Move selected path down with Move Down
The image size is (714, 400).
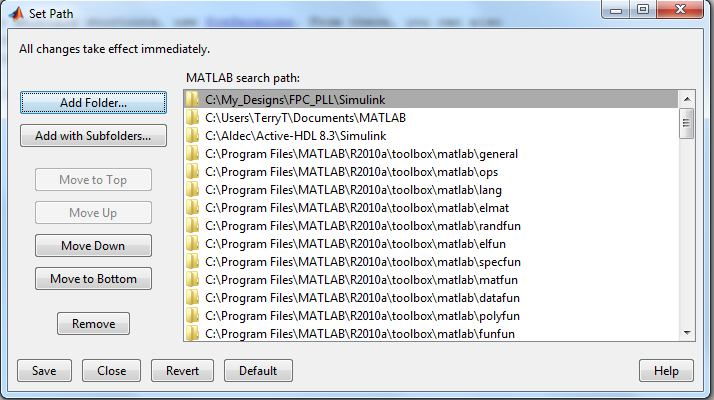pos(93,246)
